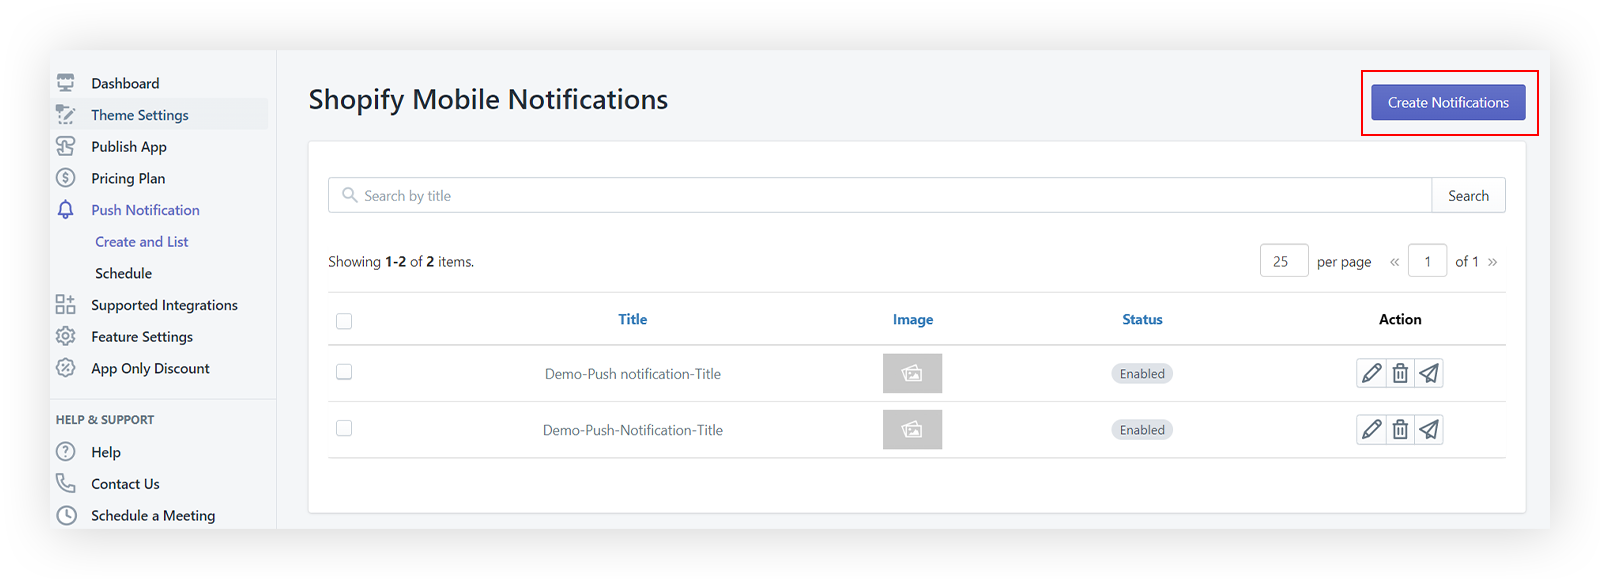
Task: Click the Push Notification bell icon
Action: (65, 209)
